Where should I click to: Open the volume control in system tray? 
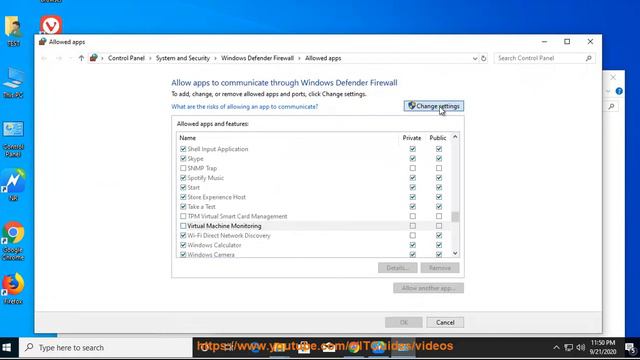[x=581, y=347]
